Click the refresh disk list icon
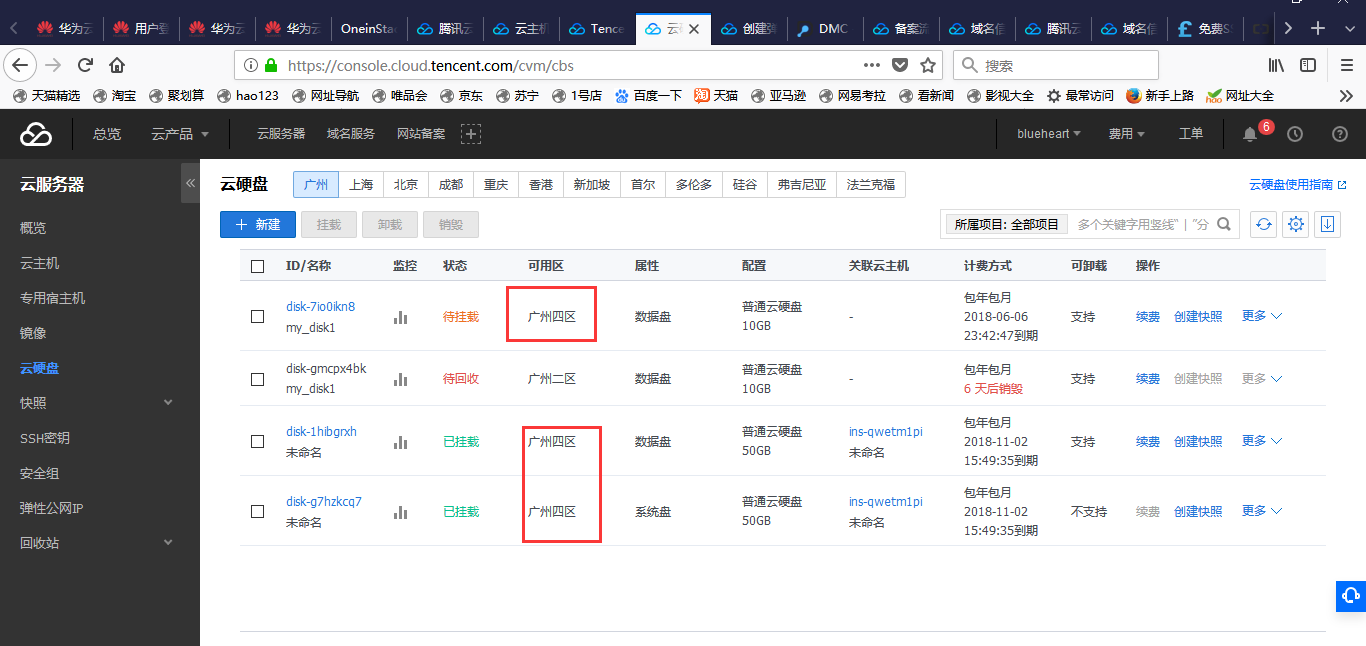1366x646 pixels. tap(1264, 224)
